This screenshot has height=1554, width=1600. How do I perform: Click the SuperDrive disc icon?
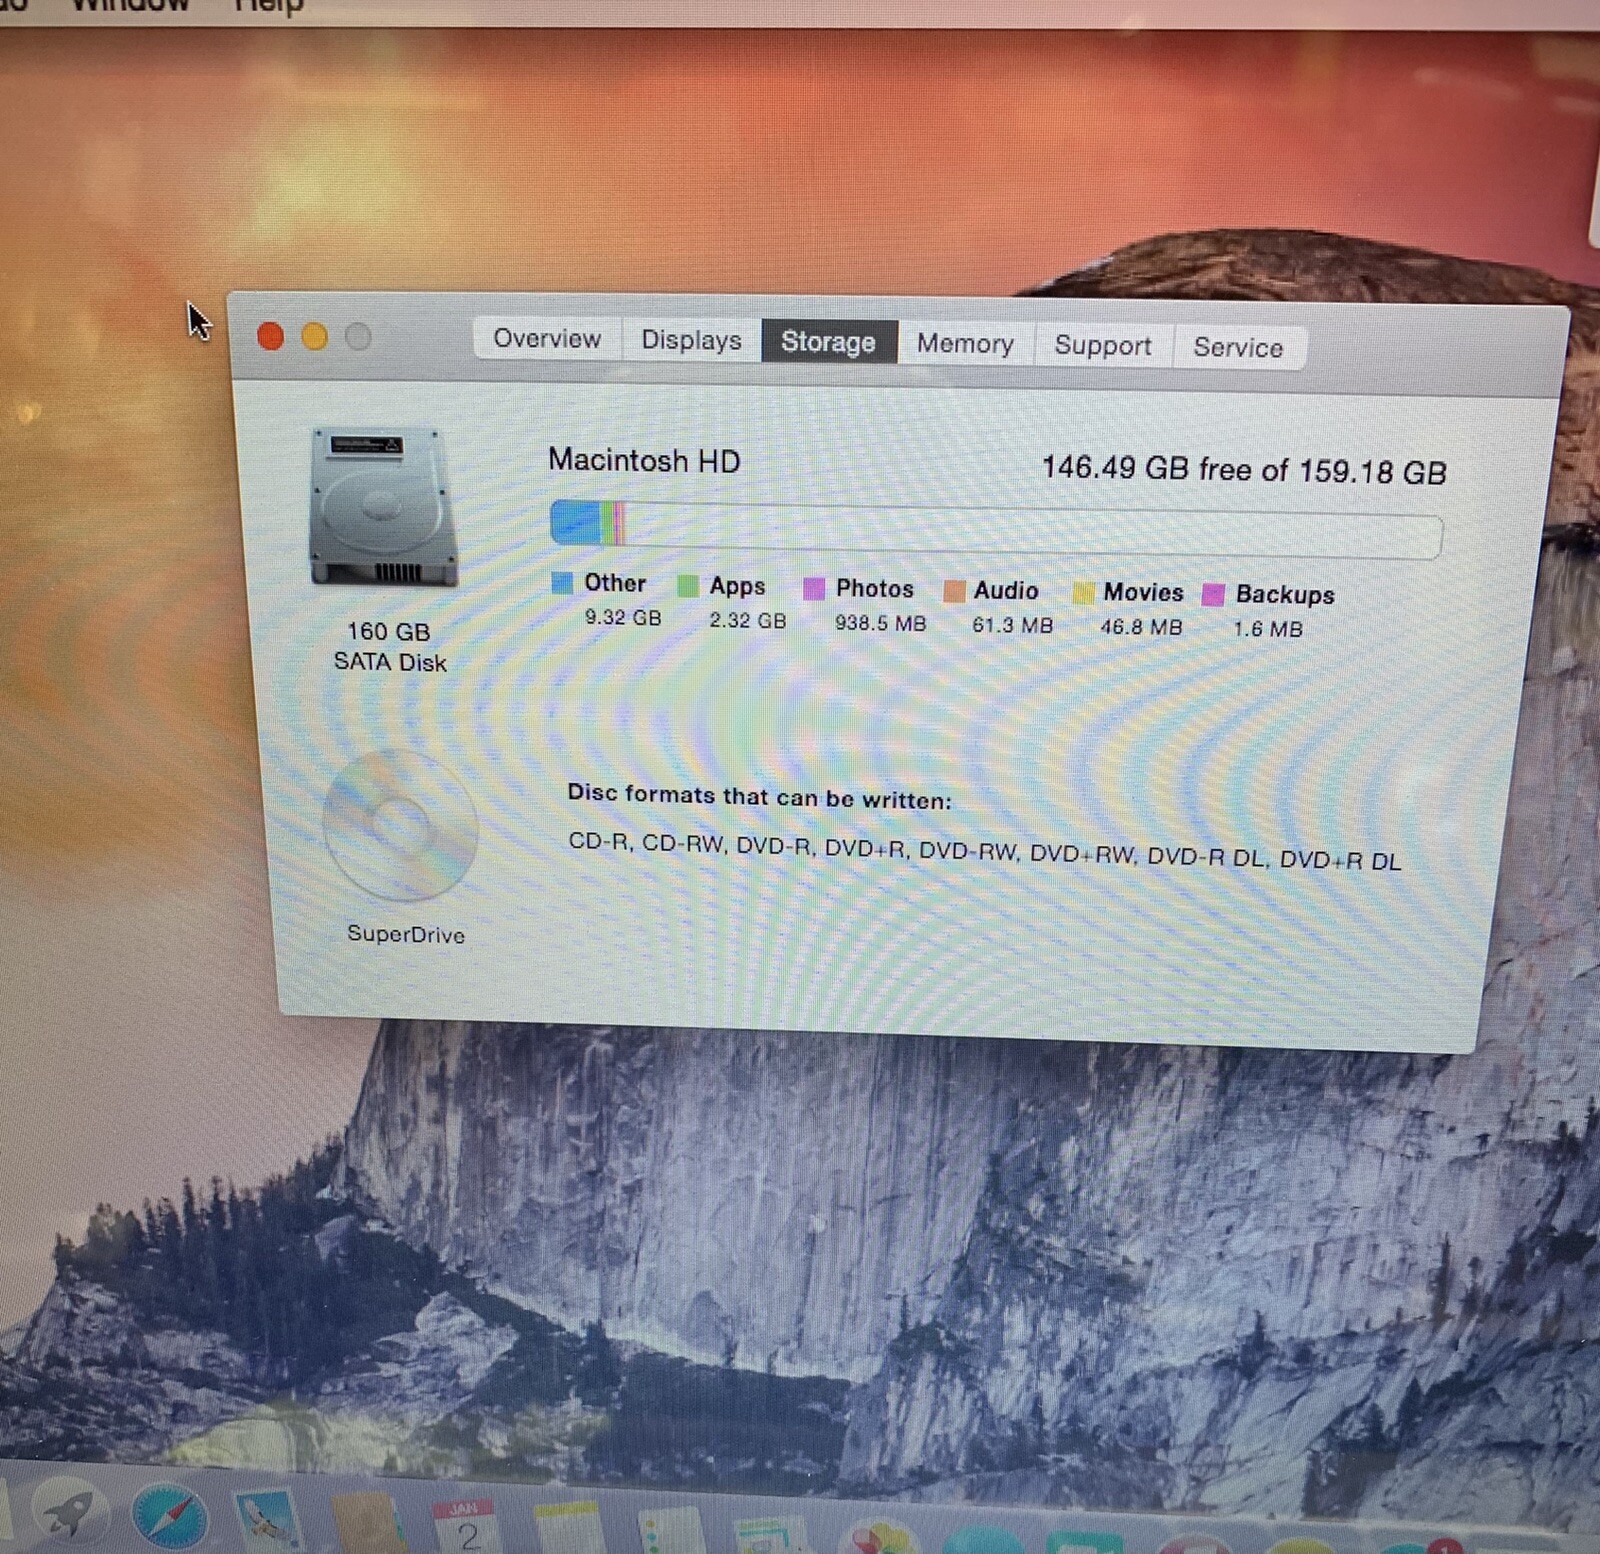401,824
